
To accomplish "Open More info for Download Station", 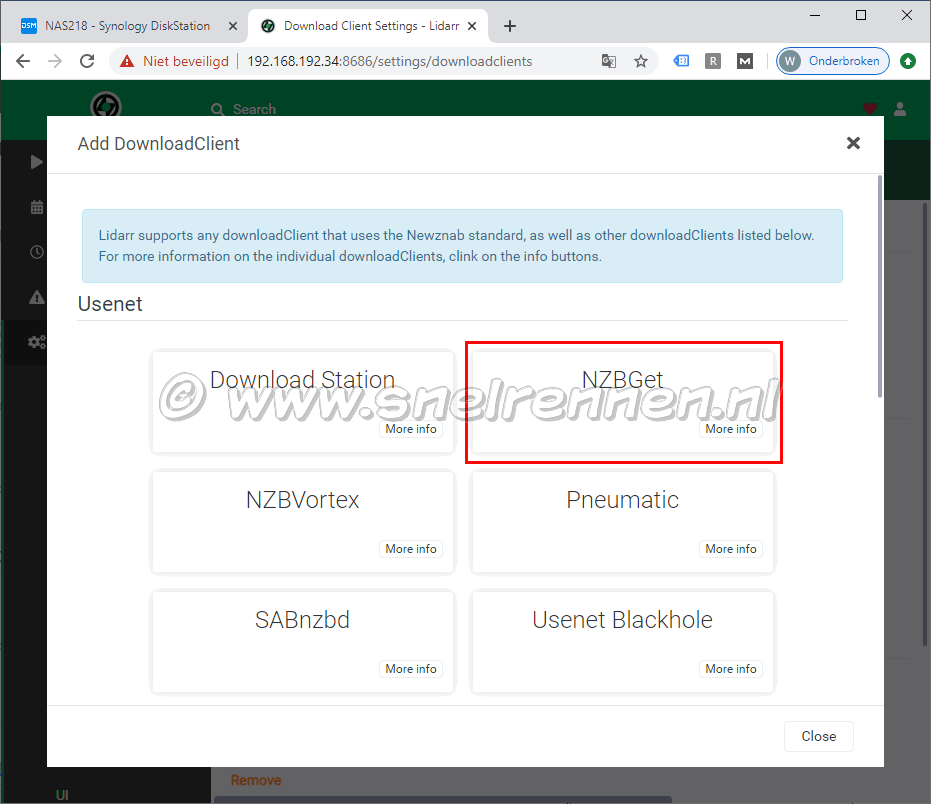I will 411,429.
